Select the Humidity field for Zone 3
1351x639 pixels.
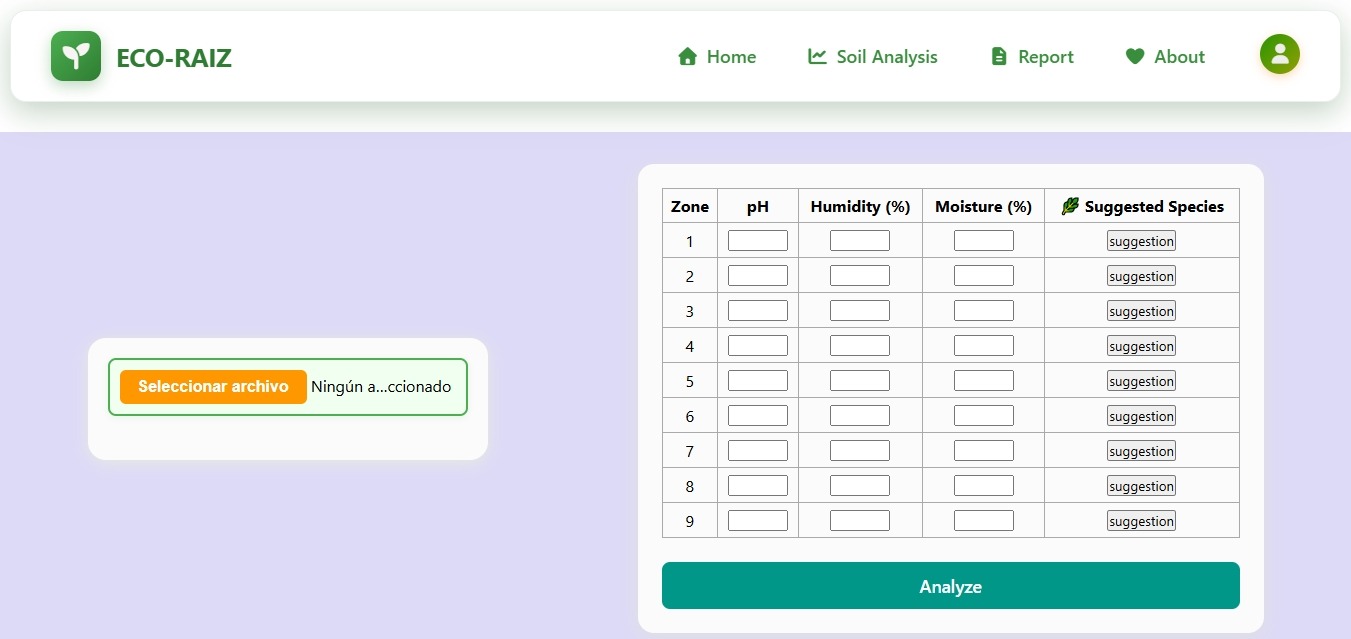(860, 310)
